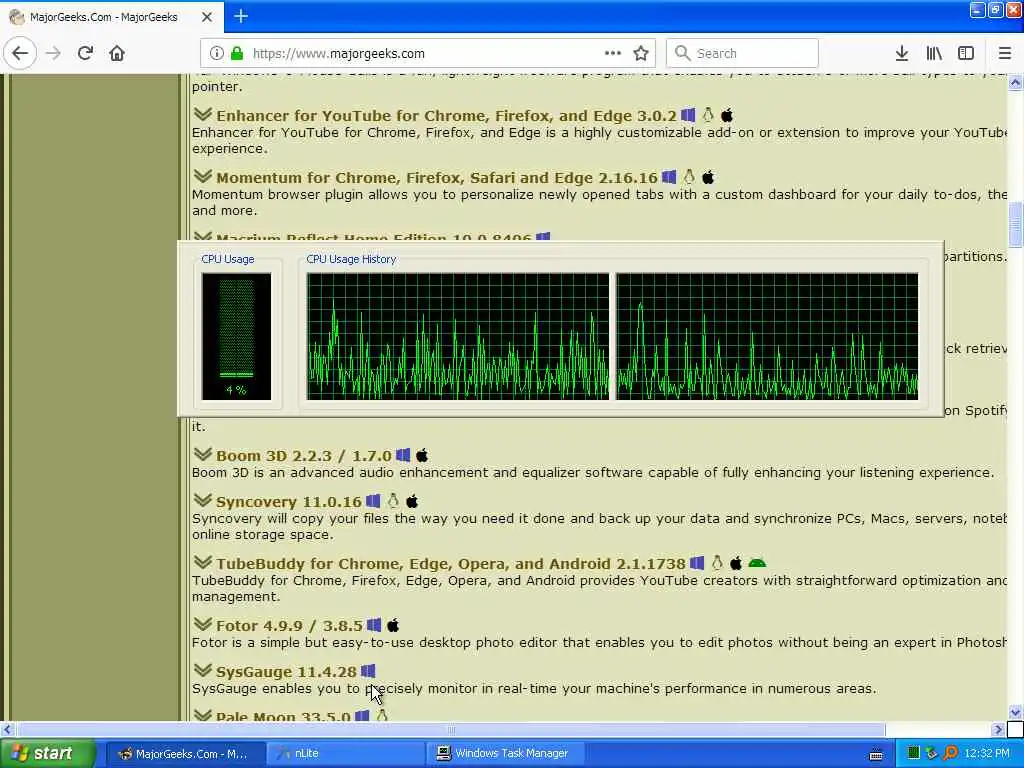The width and height of the screenshot is (1024, 768).
Task: Expand the Syncovery entry chevron
Action: pyautogui.click(x=202, y=500)
